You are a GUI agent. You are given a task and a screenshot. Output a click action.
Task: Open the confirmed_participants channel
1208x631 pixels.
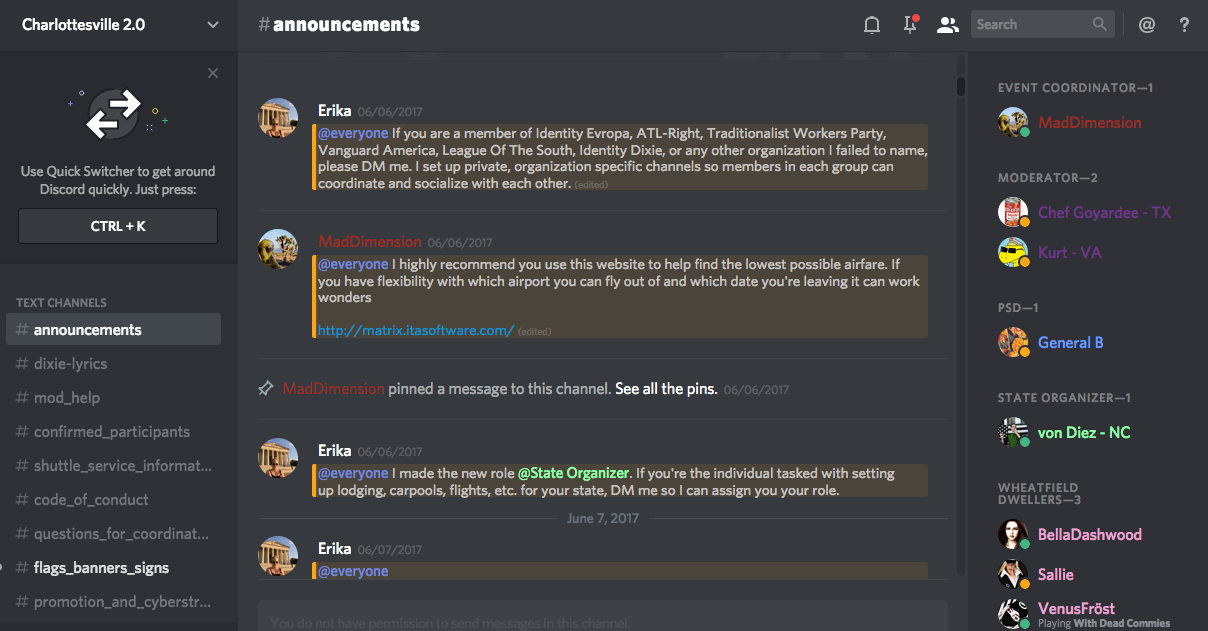pos(111,432)
